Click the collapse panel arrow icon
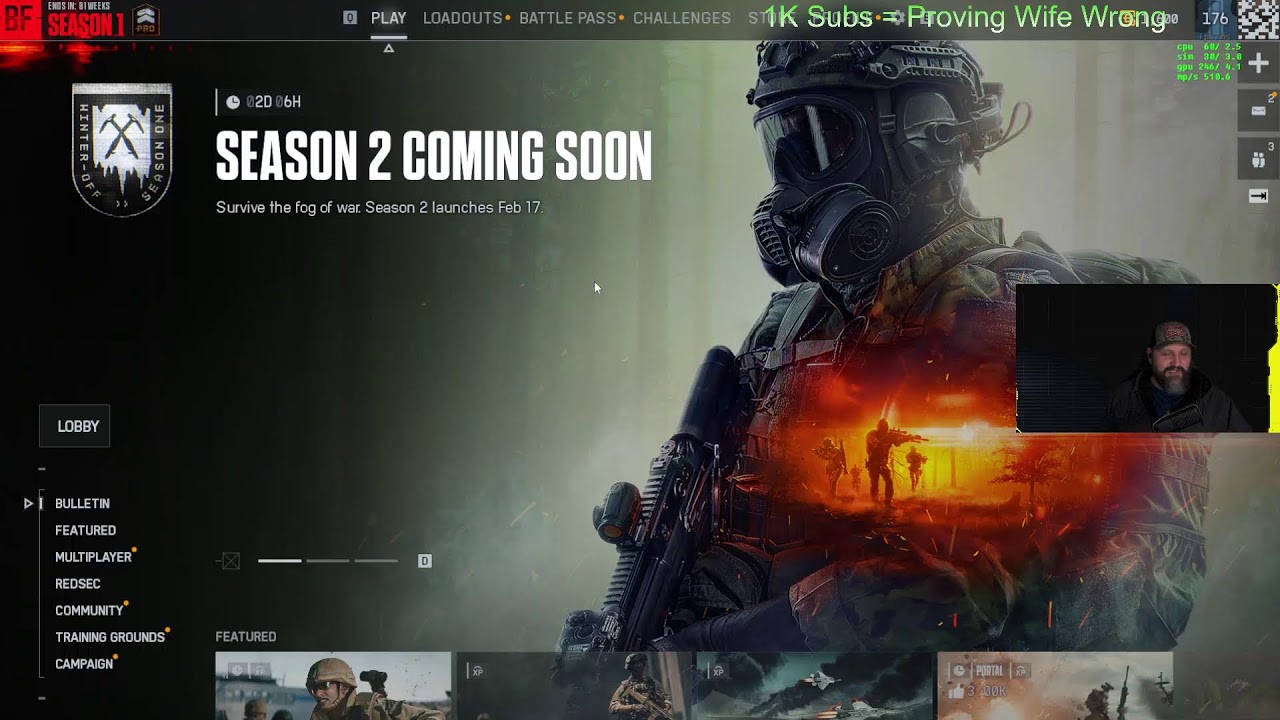The height and width of the screenshot is (720, 1280). click(1259, 197)
